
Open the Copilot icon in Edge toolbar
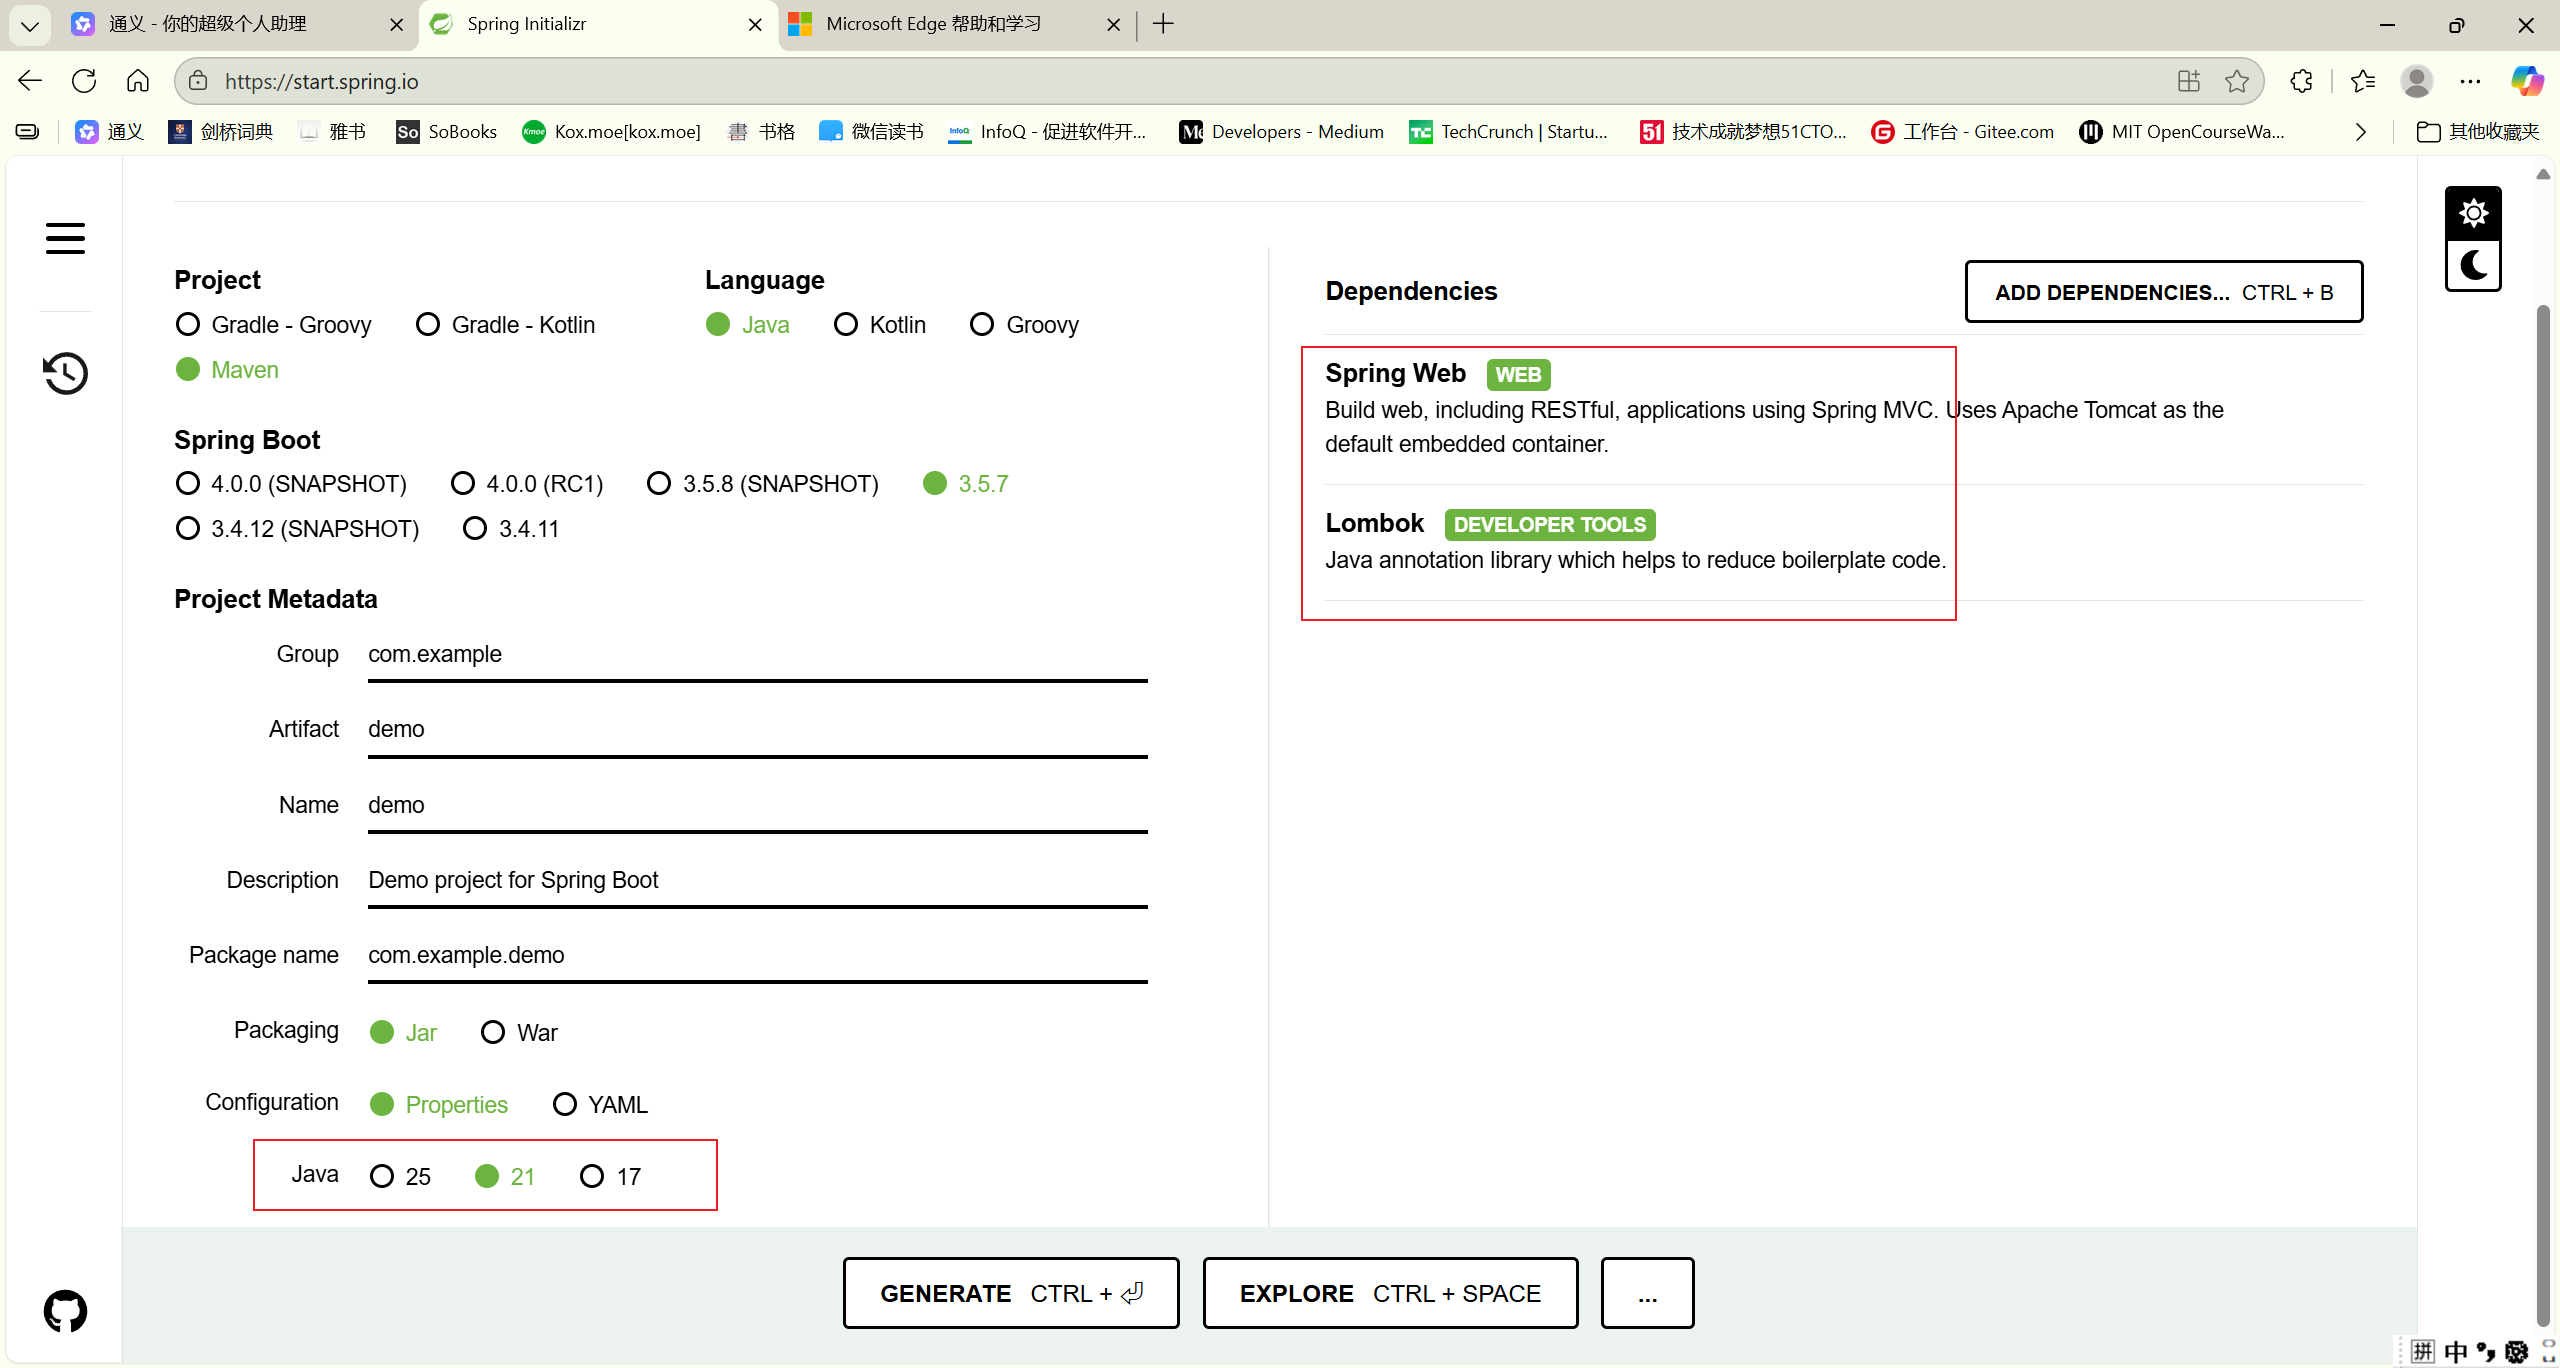click(2527, 81)
